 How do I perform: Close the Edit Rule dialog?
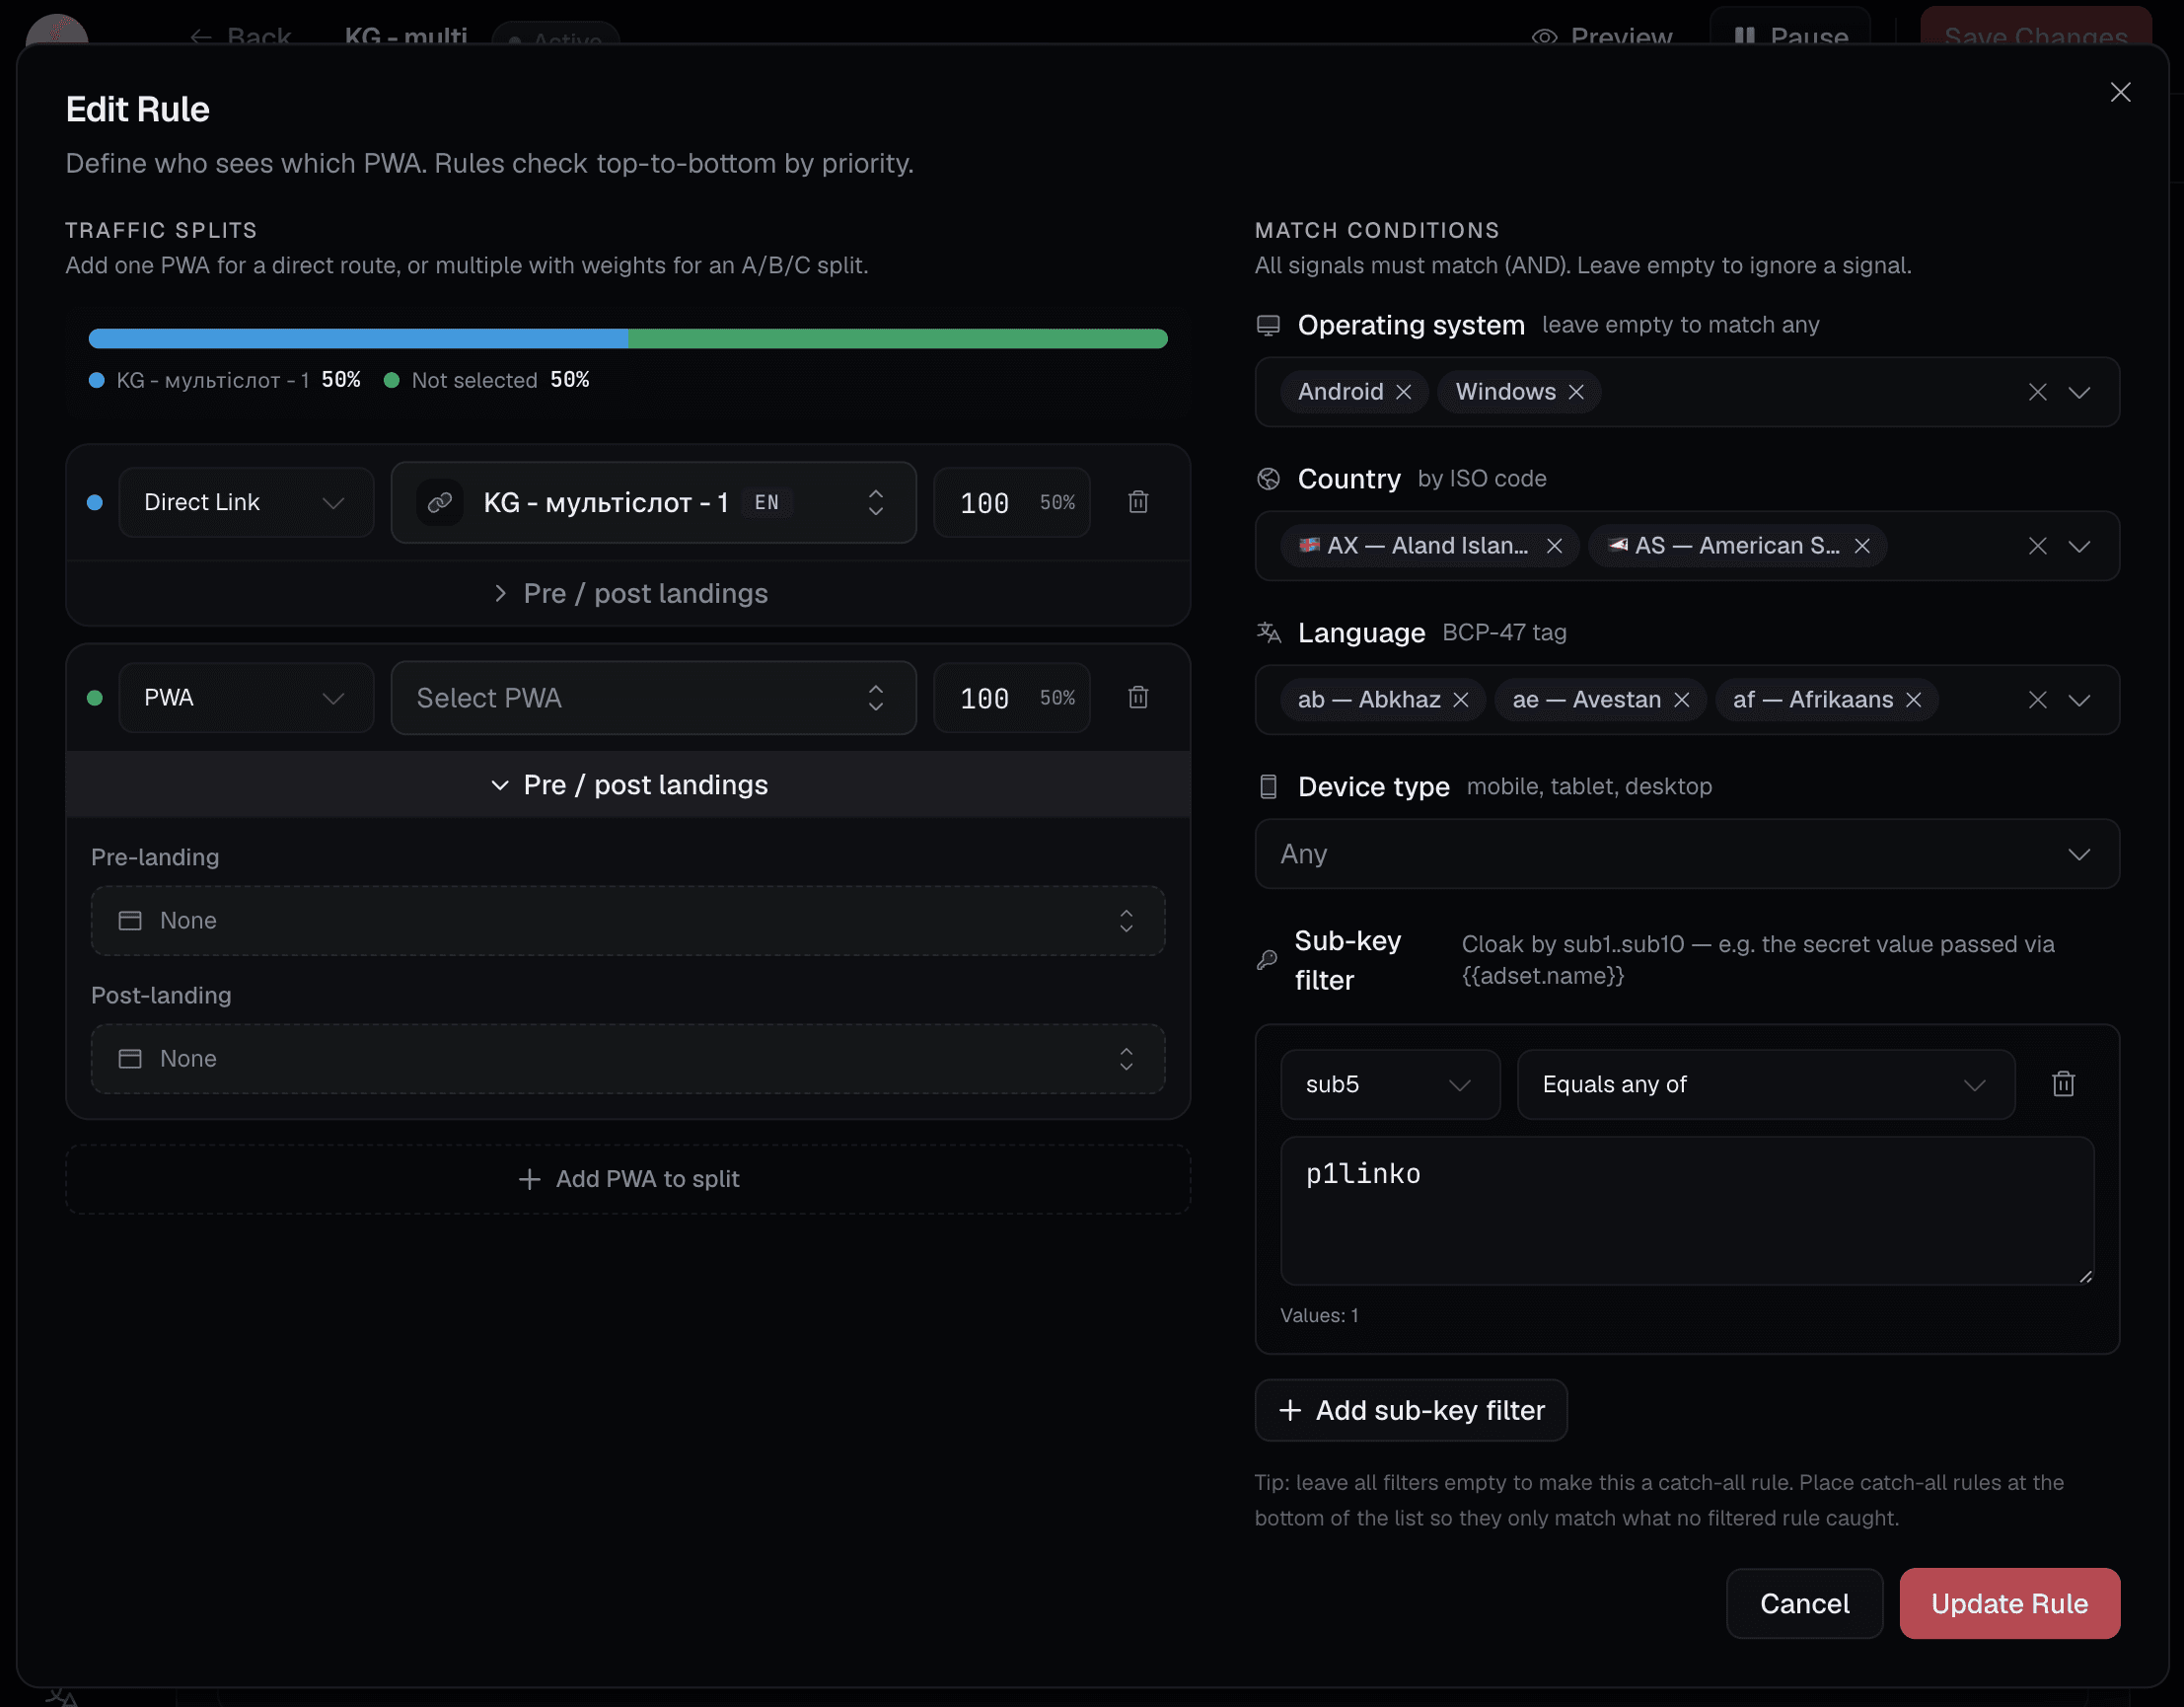(x=2120, y=92)
